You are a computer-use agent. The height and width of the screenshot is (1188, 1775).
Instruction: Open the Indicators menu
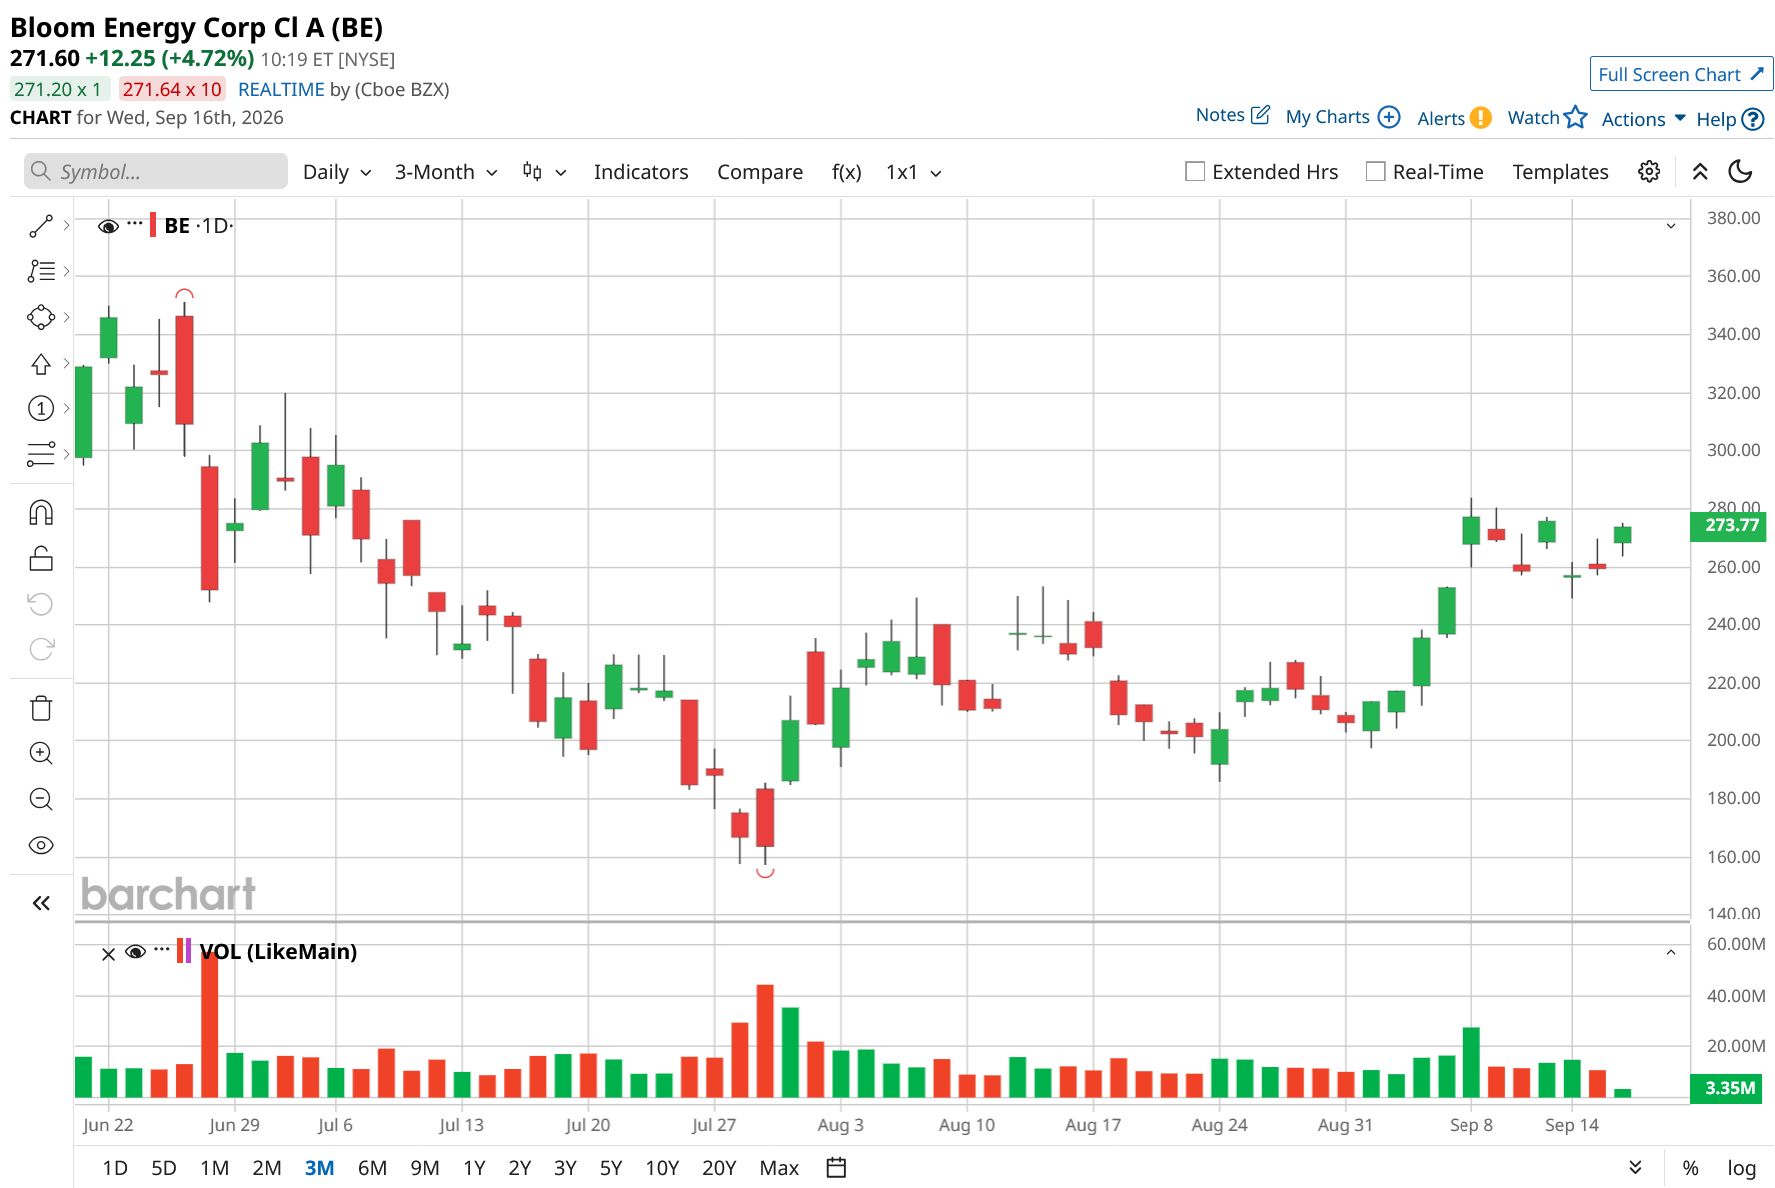(641, 172)
